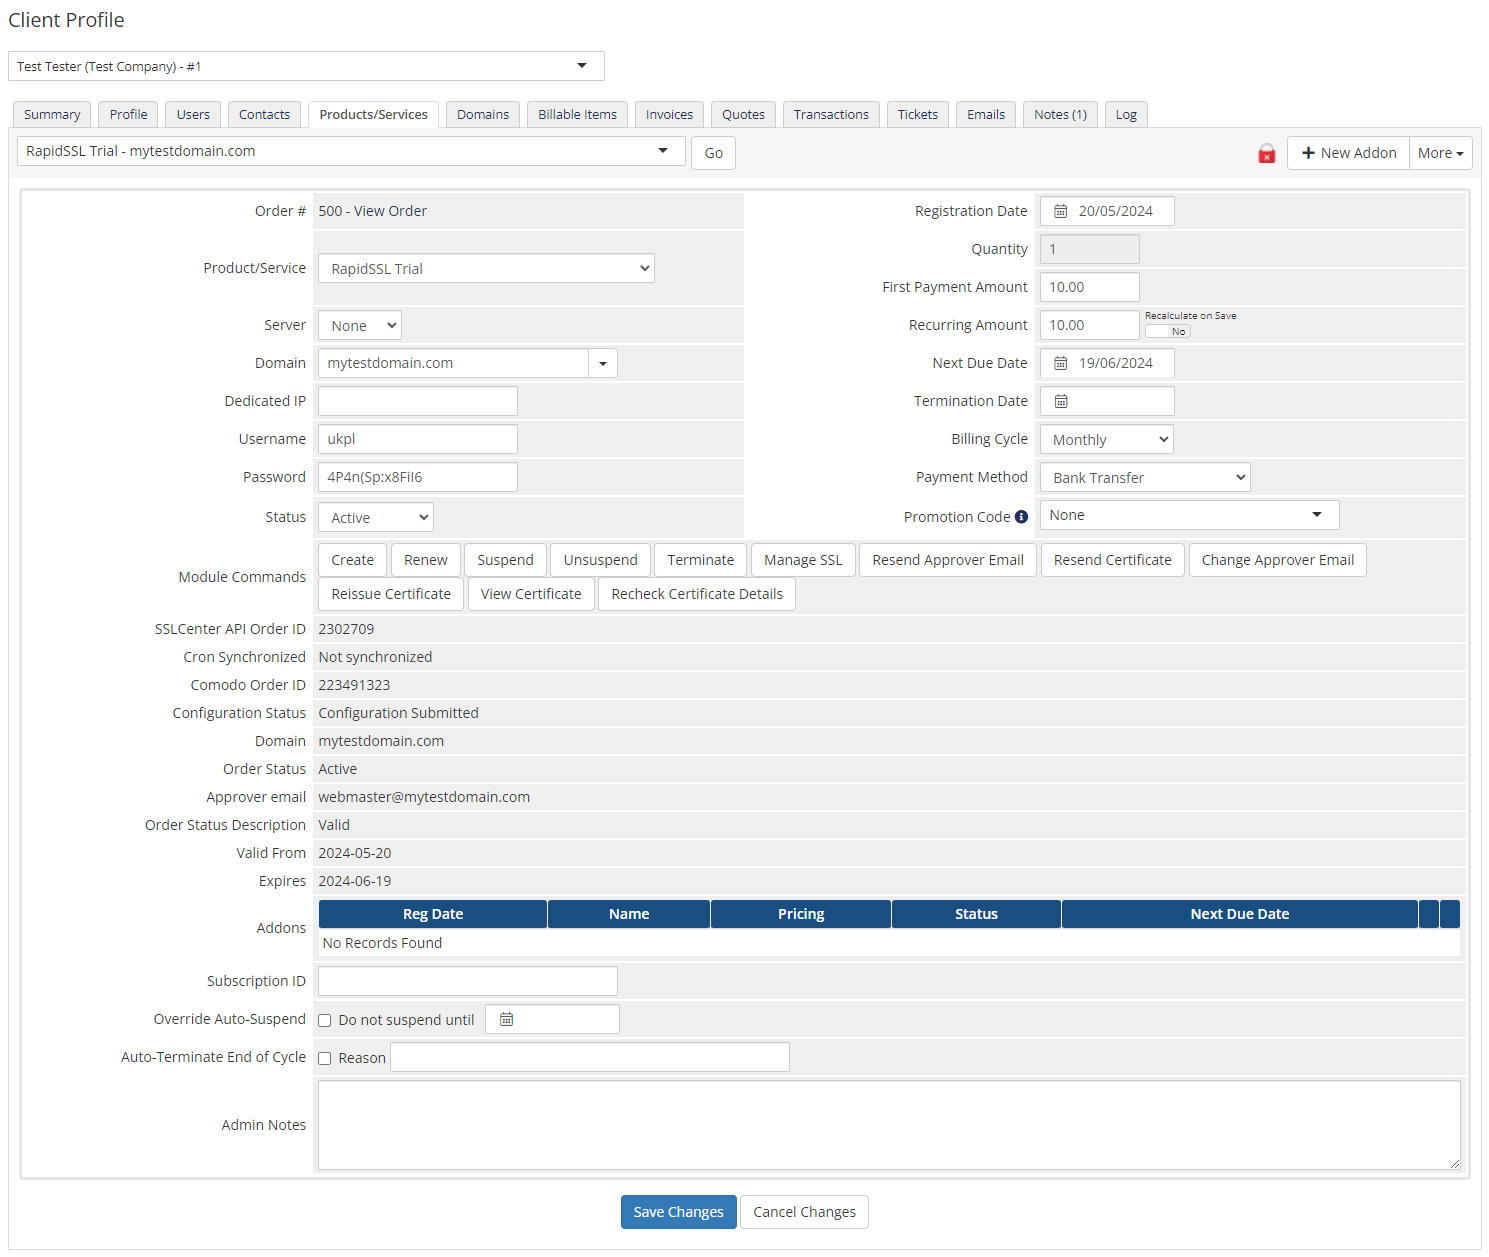
Task: Open the Registration Date calendar picker
Action: [1061, 211]
